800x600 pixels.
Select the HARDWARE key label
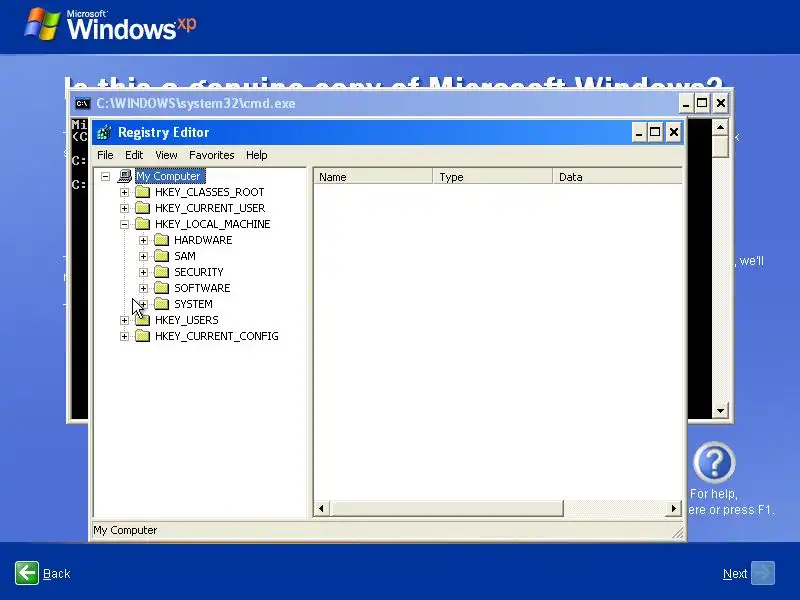203,240
